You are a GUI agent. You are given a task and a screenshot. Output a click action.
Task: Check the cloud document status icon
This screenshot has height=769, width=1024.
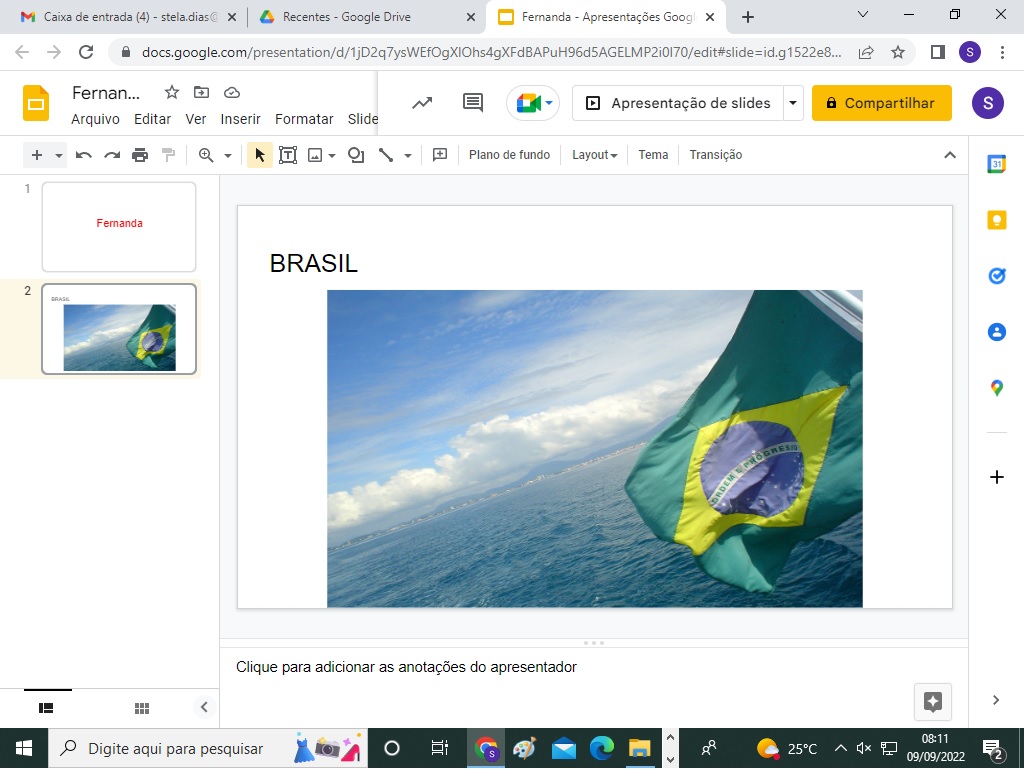(x=232, y=93)
